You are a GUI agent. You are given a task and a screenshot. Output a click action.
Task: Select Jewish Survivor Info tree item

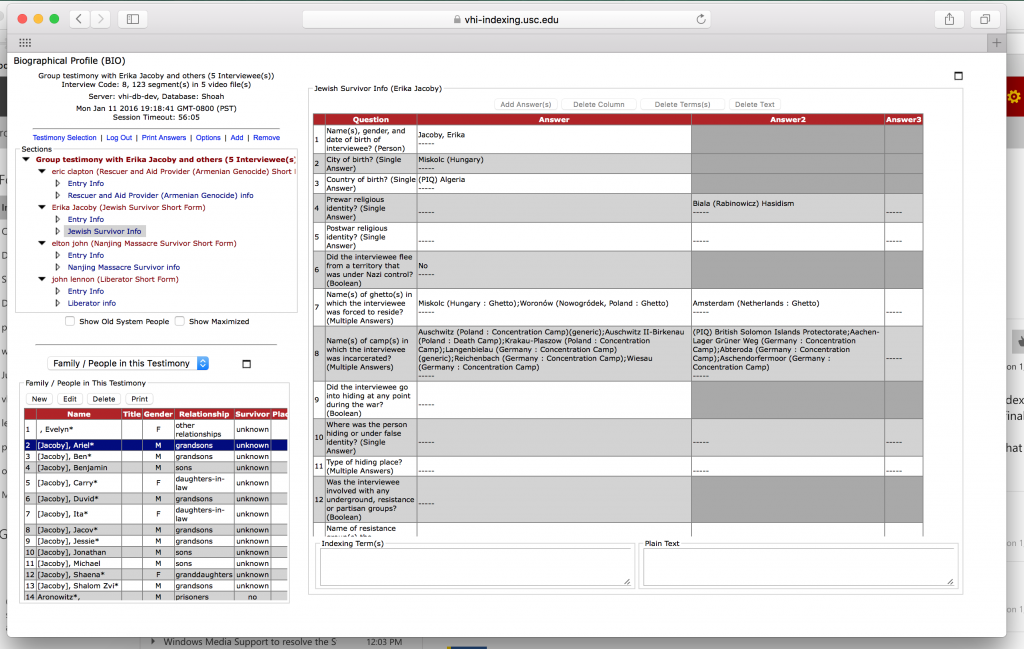104,231
